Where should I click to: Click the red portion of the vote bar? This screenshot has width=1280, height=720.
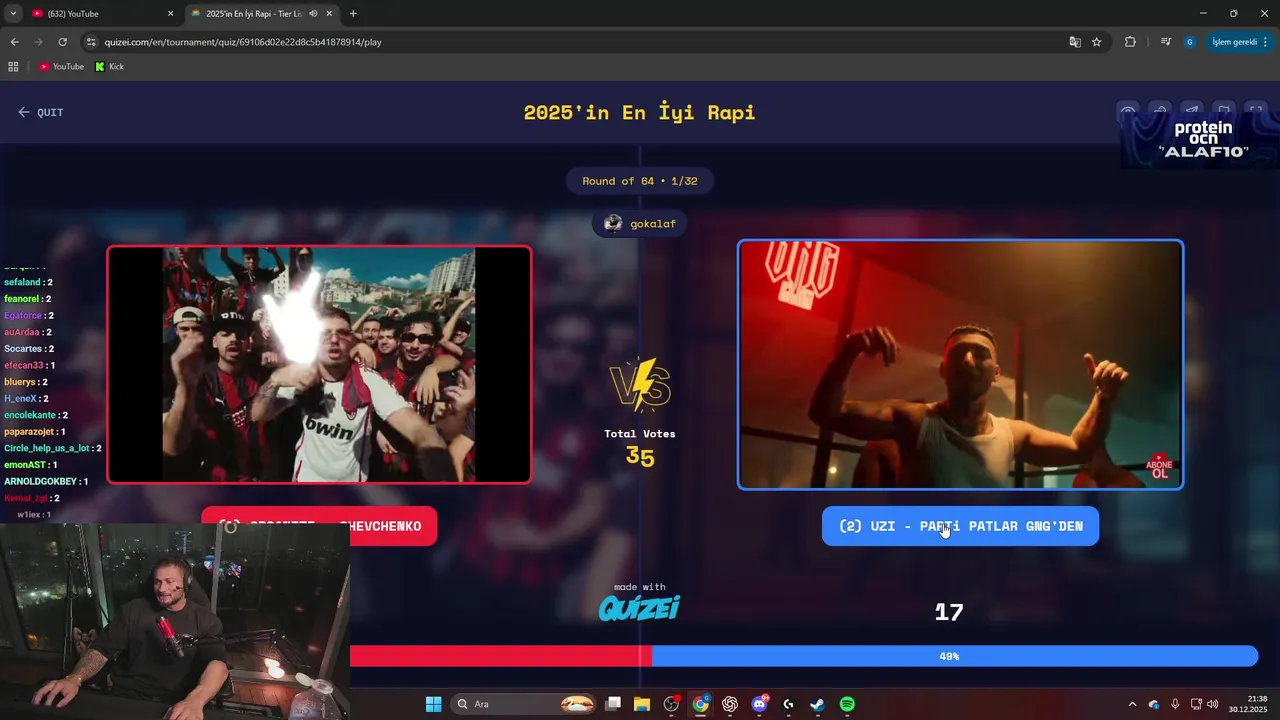tap(500, 656)
